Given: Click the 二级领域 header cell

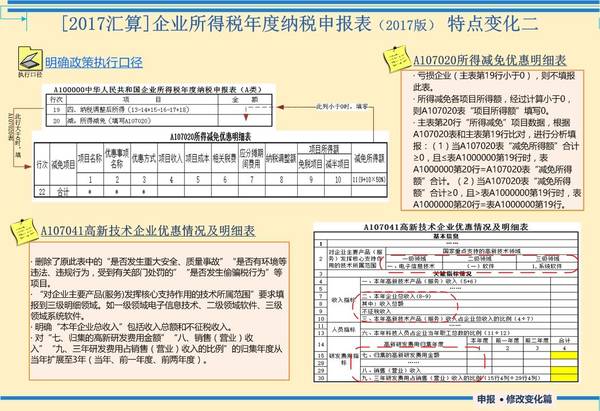Looking at the screenshot, I should coord(479,258).
